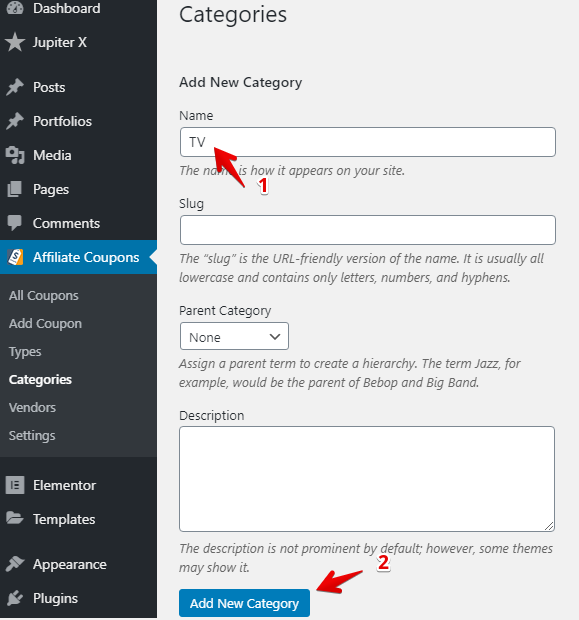Select the Types submenu entry
Image resolution: width=579 pixels, height=620 pixels.
coord(25,352)
